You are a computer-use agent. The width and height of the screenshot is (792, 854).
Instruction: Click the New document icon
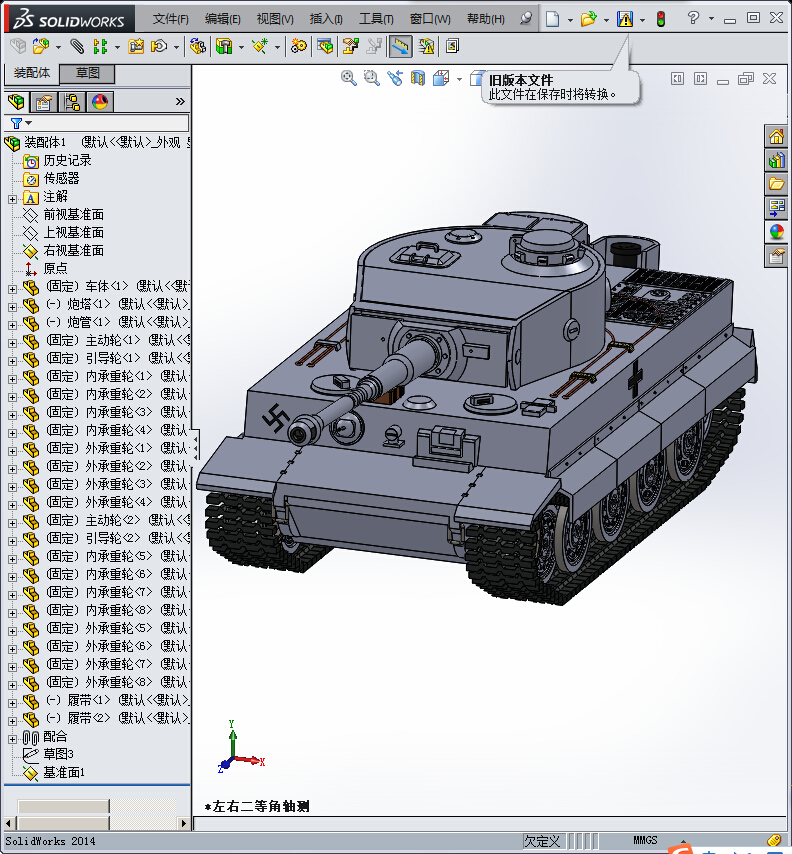pos(552,19)
